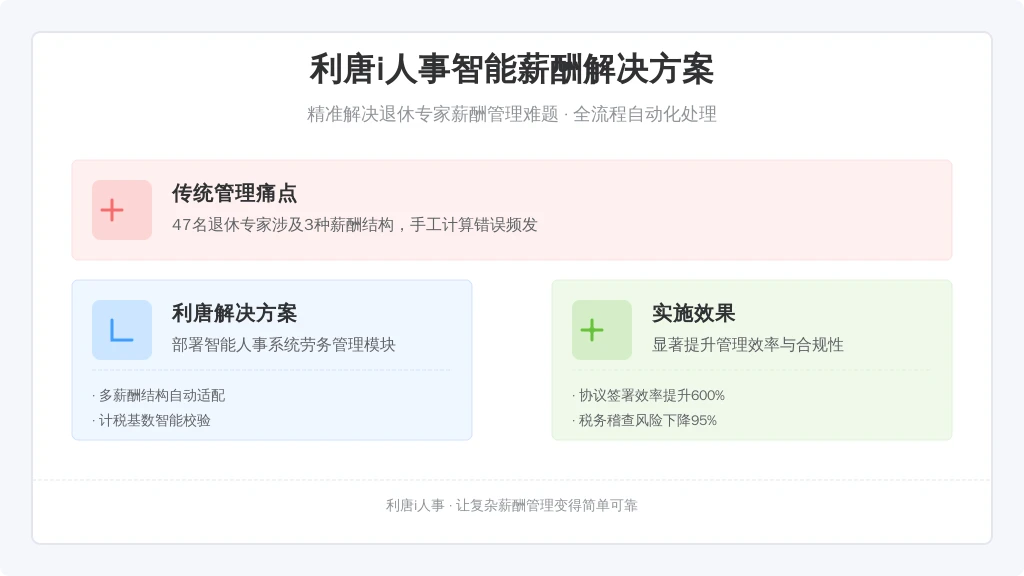Click the bullet 多薪酬结构自动适配
Image resolution: width=1024 pixels, height=576 pixels.
click(159, 395)
